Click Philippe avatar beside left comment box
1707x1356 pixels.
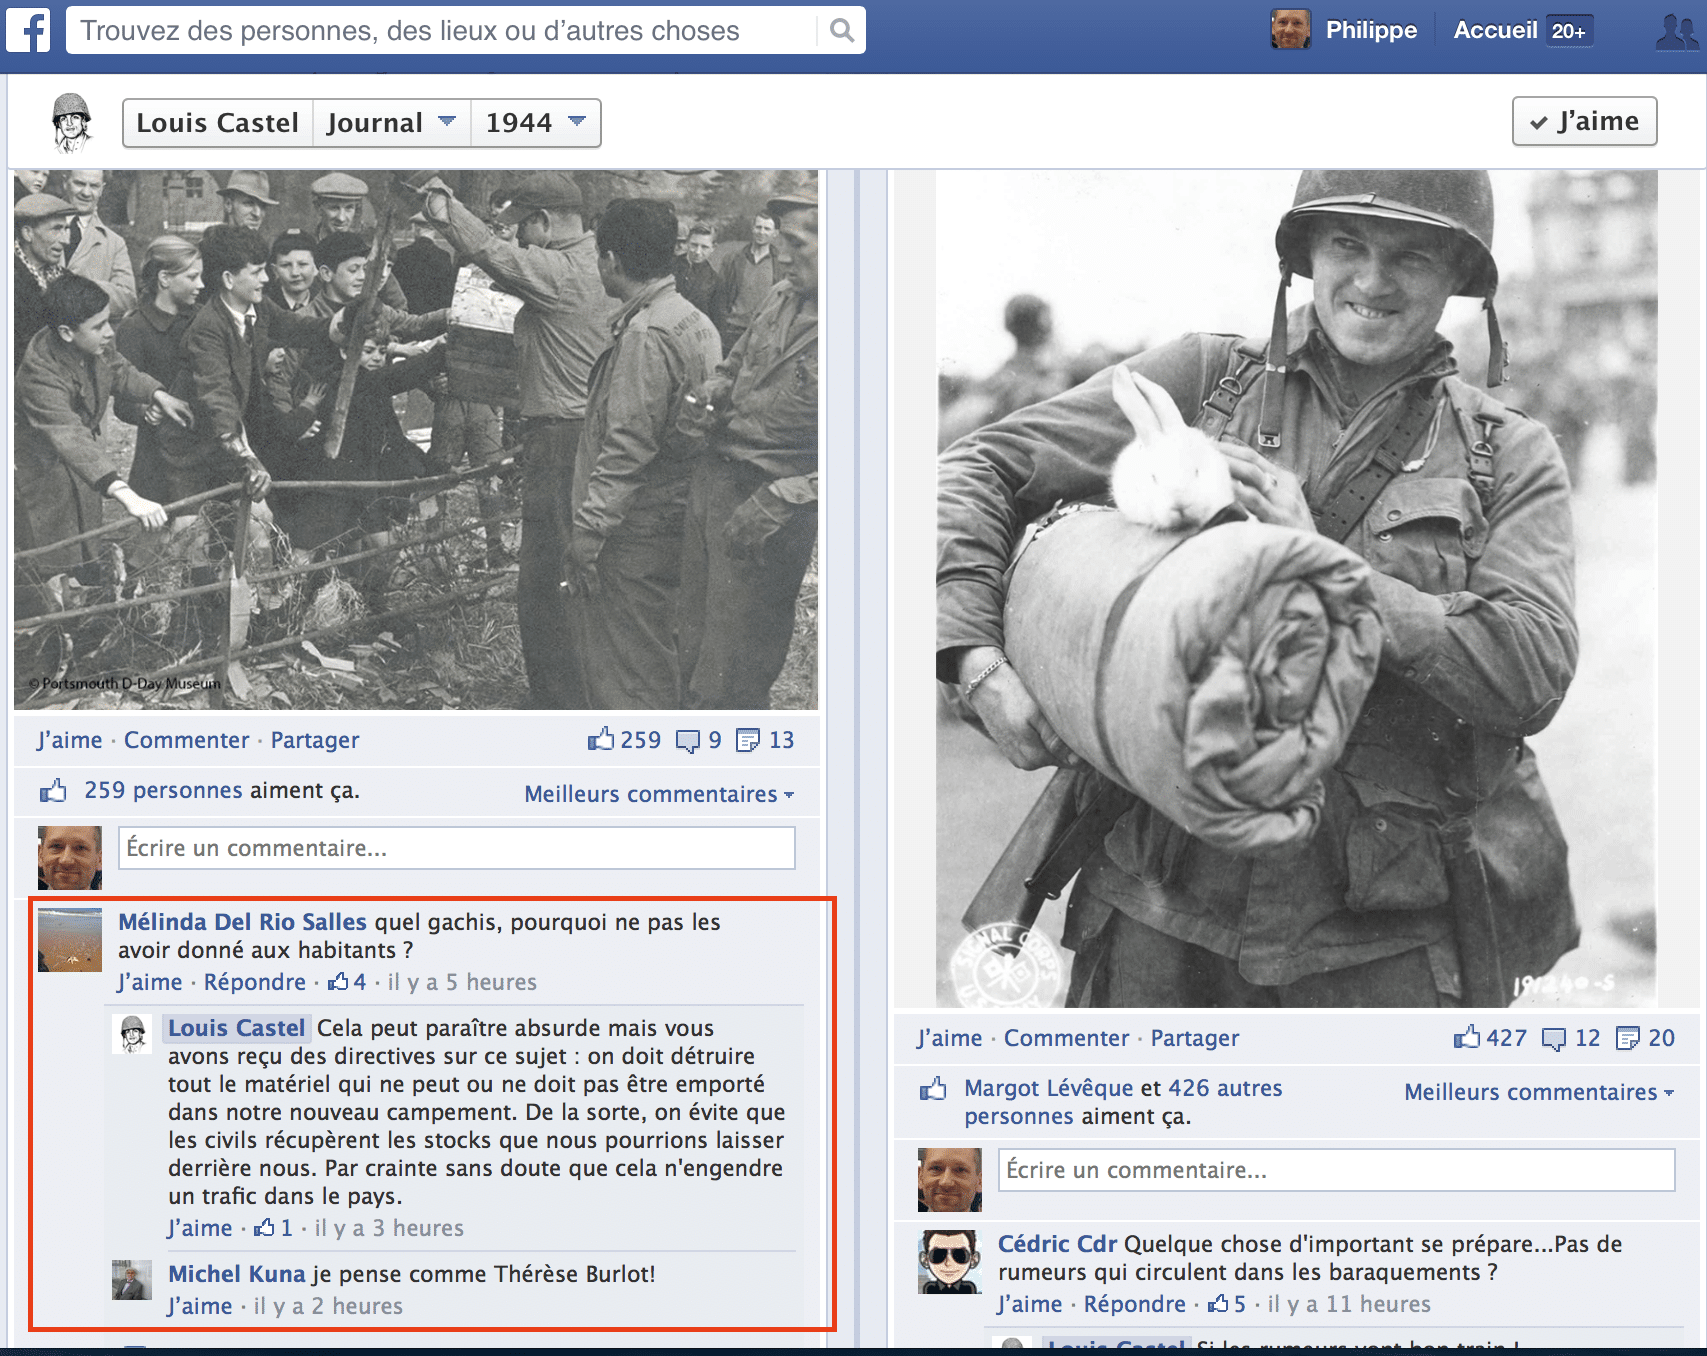click(x=70, y=858)
